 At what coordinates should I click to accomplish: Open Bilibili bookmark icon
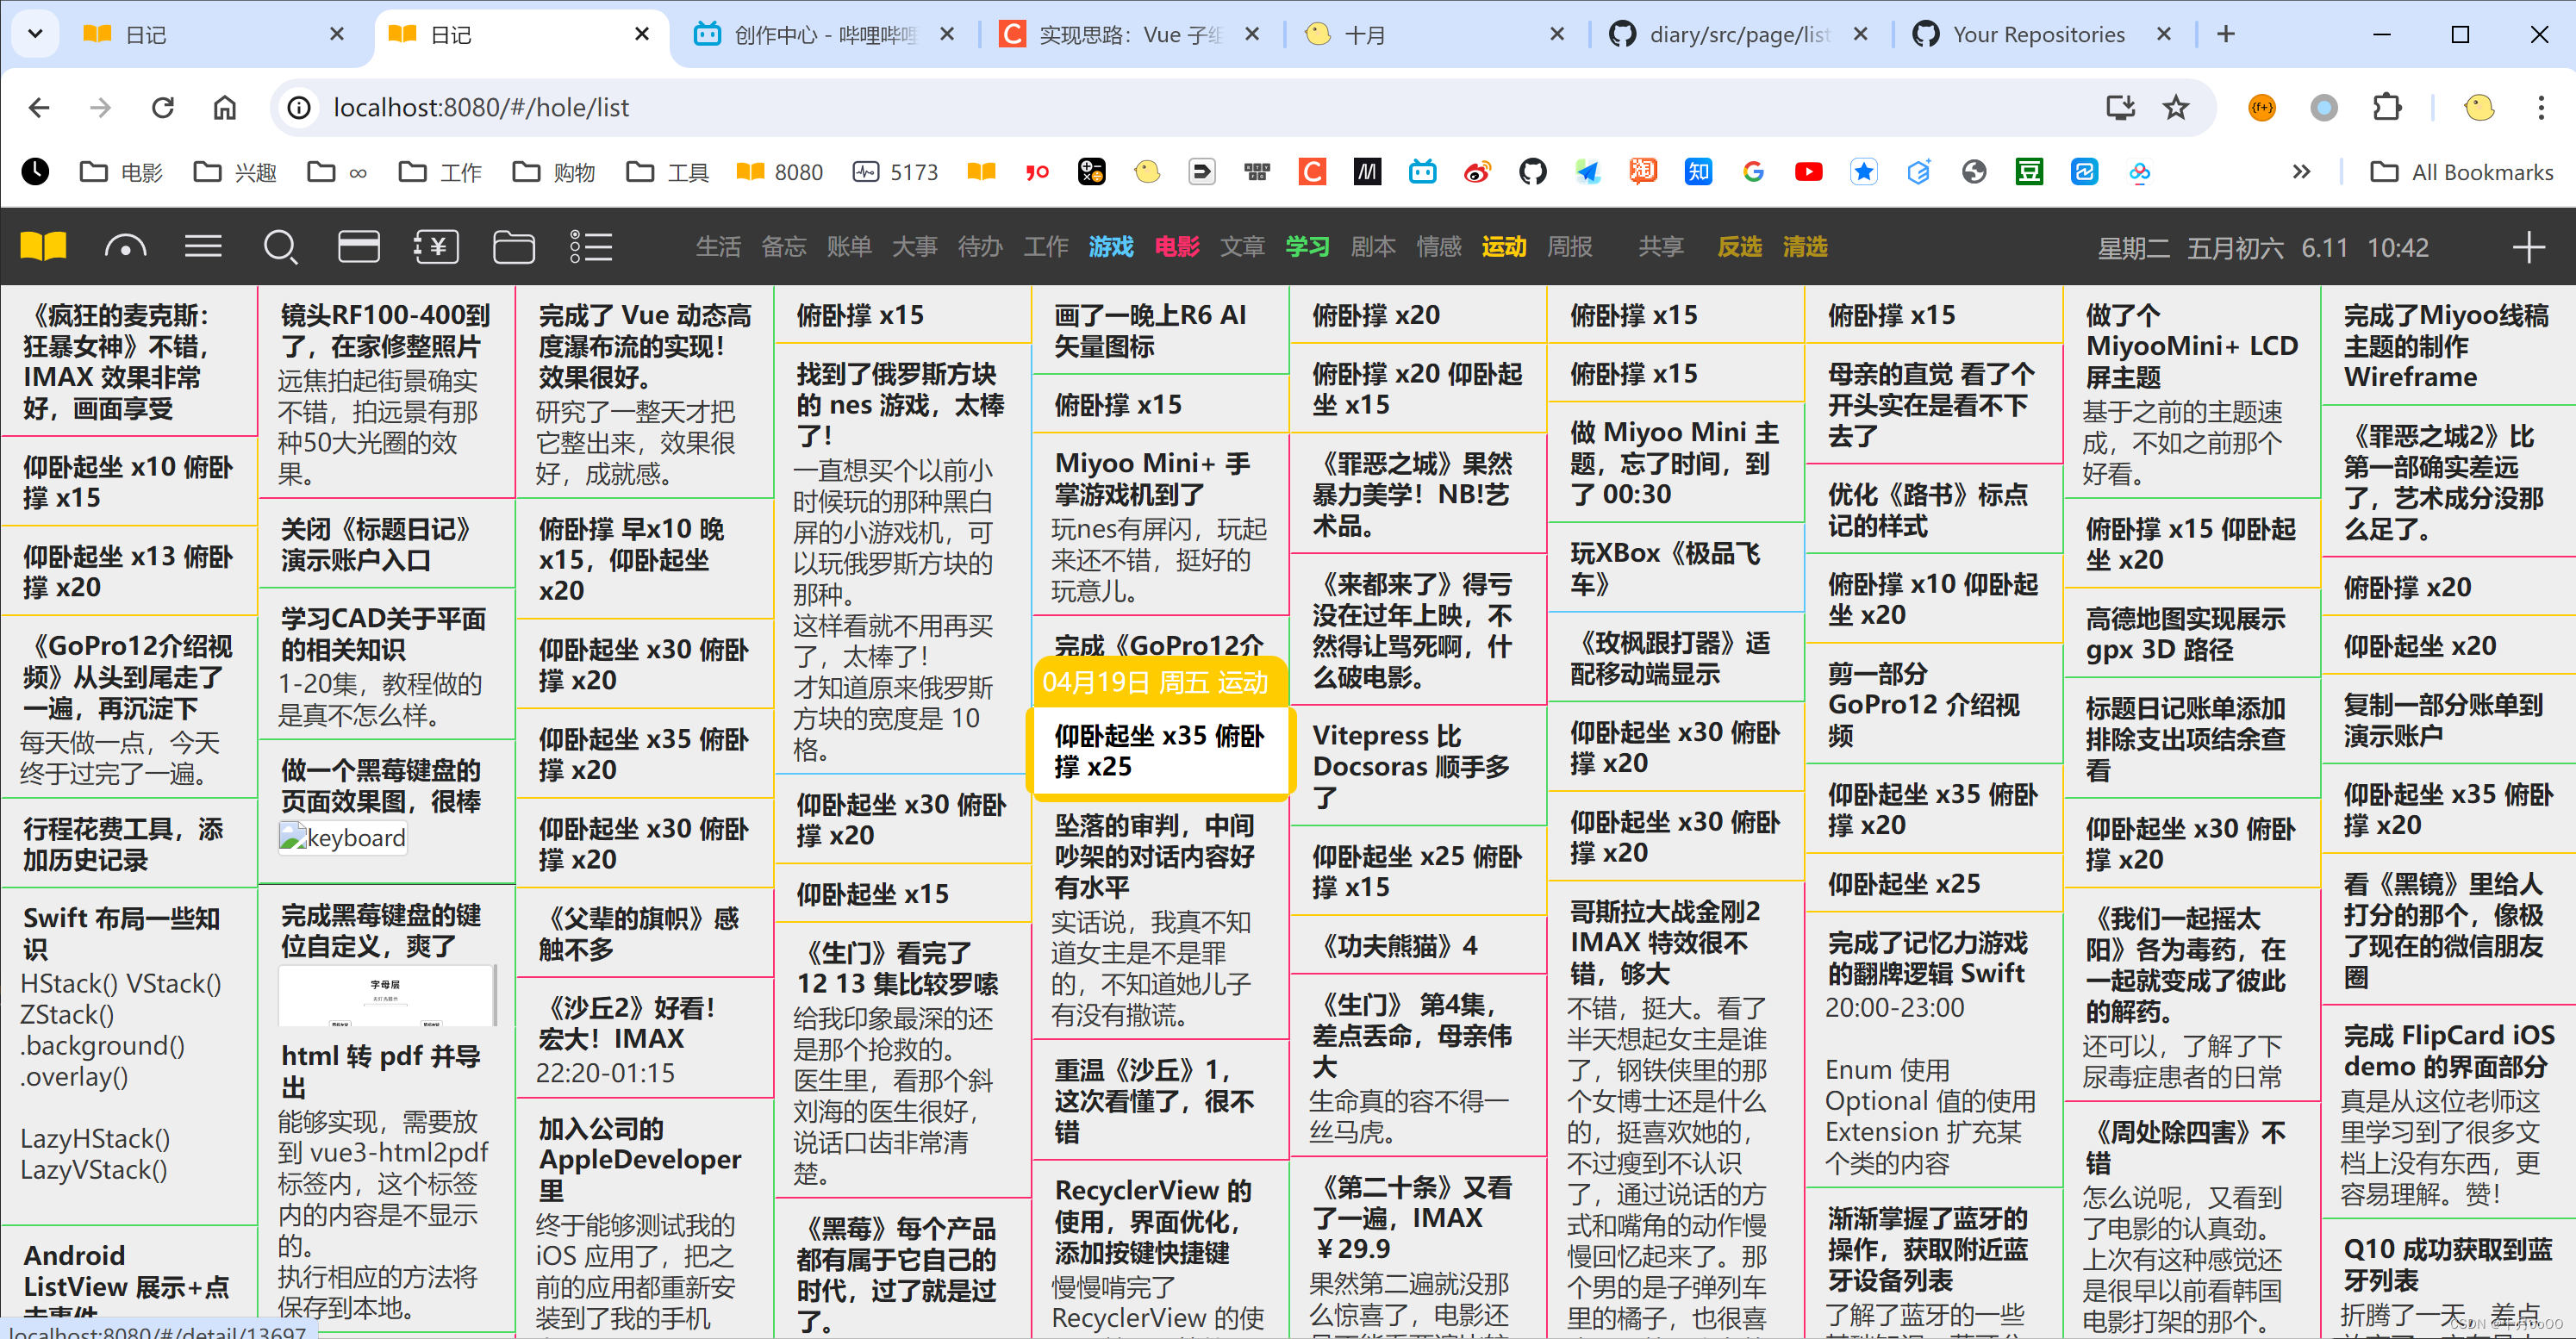[x=1422, y=172]
